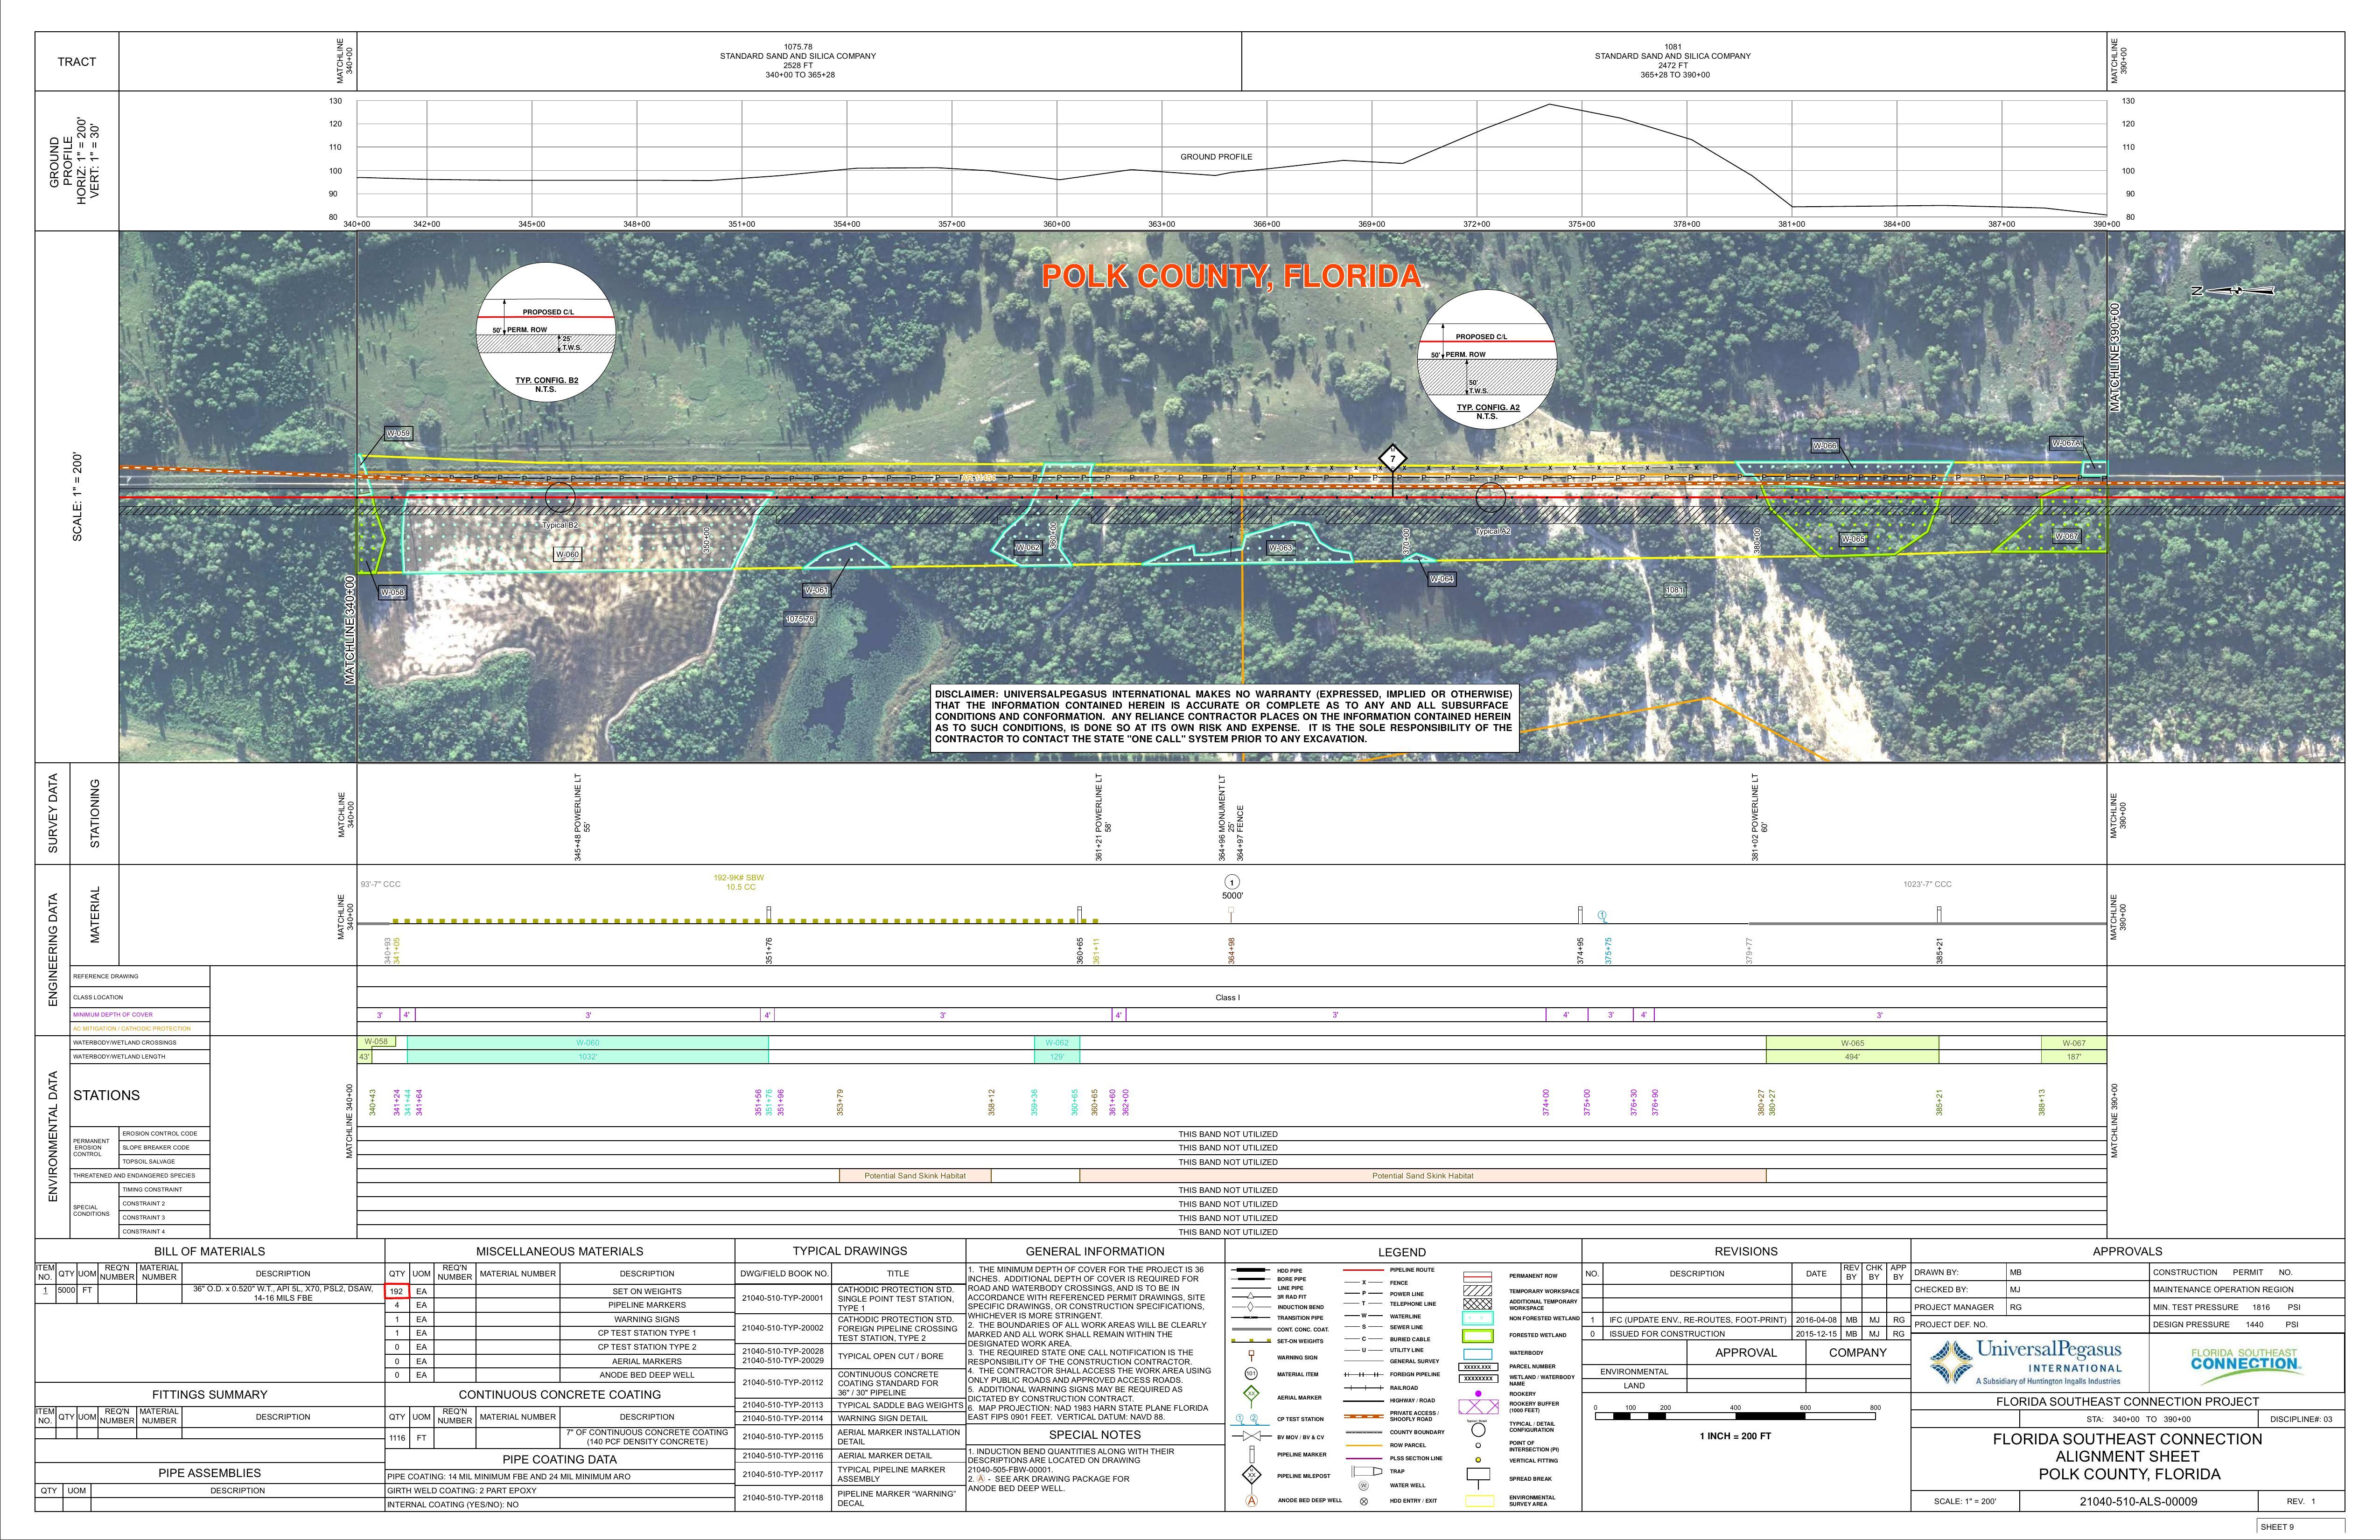This screenshot has height=1540, width=2380.
Task: Click the highlighted 192 quantity cell for Set On Weights
Action: pos(397,1291)
